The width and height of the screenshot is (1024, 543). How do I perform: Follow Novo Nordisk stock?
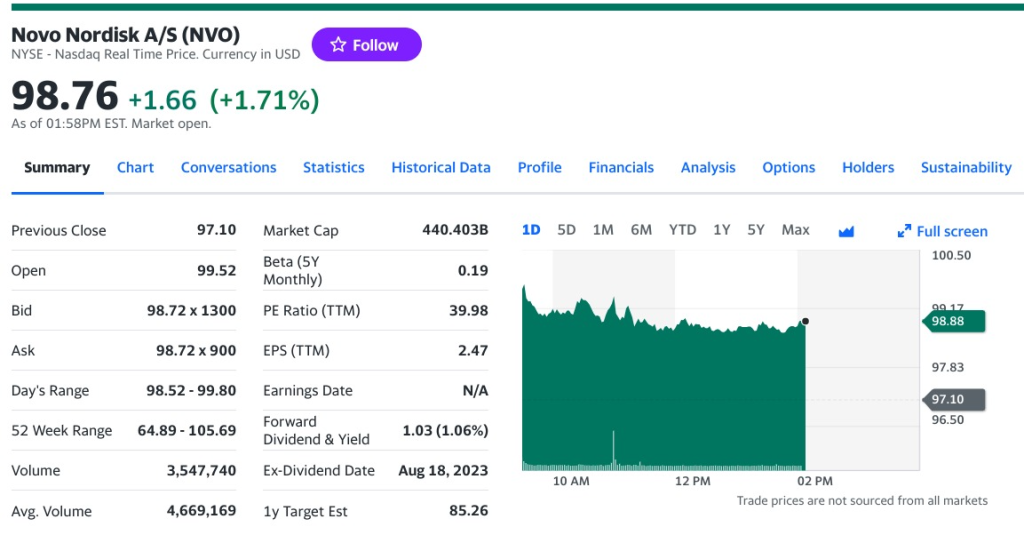click(x=366, y=44)
